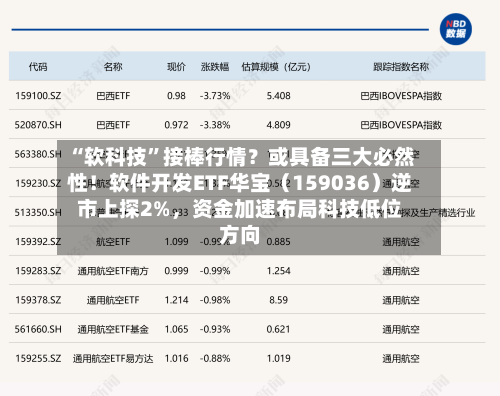Click price value 0.98
This screenshot has width=500, height=396.
(x=176, y=96)
